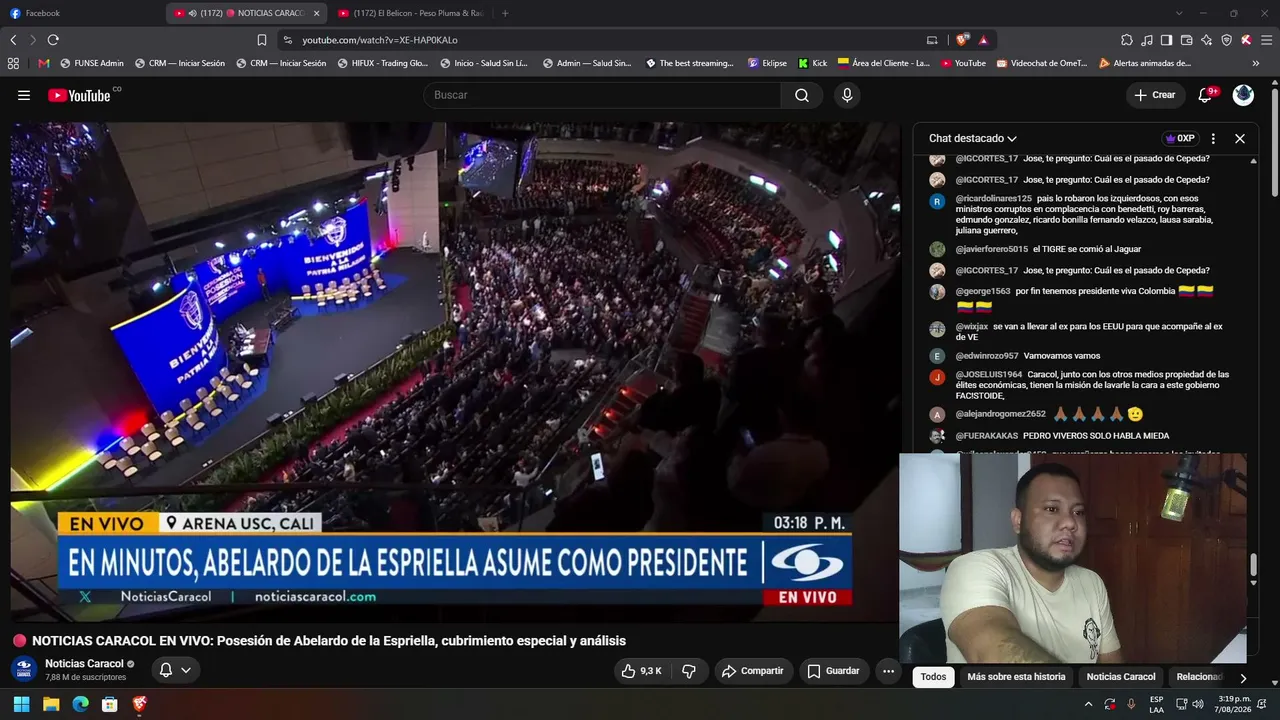The height and width of the screenshot is (720, 1280).
Task: Open a new browser tab
Action: 505,13
